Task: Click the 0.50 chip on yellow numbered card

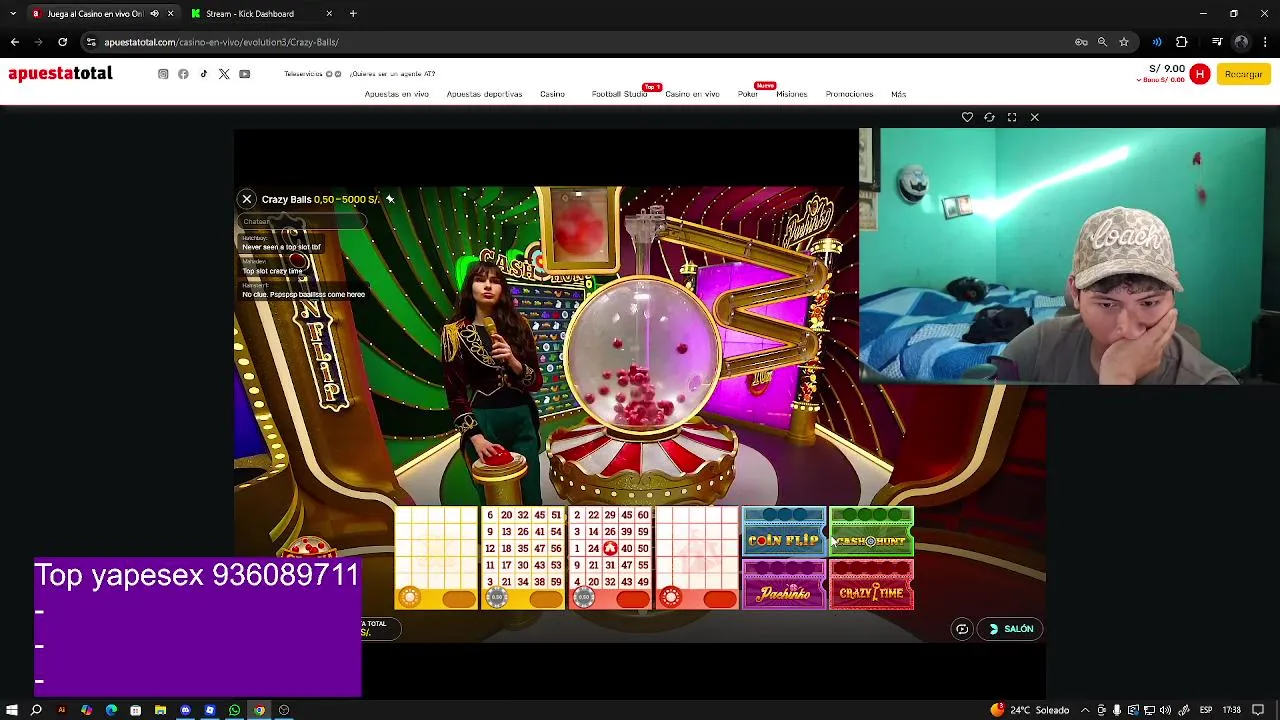Action: click(496, 598)
